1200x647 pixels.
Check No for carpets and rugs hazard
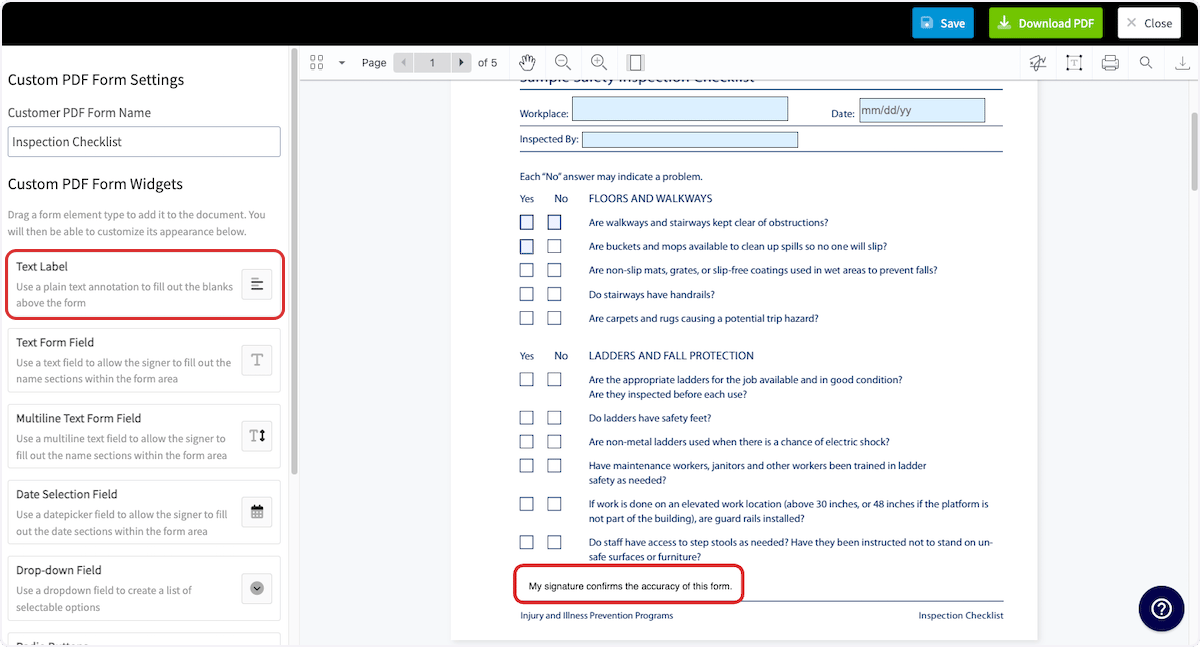coord(554,318)
